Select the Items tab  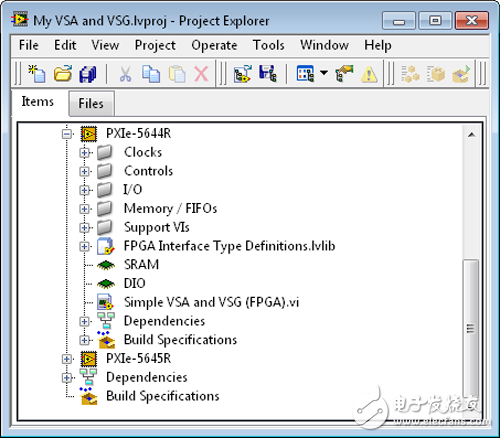click(x=37, y=102)
